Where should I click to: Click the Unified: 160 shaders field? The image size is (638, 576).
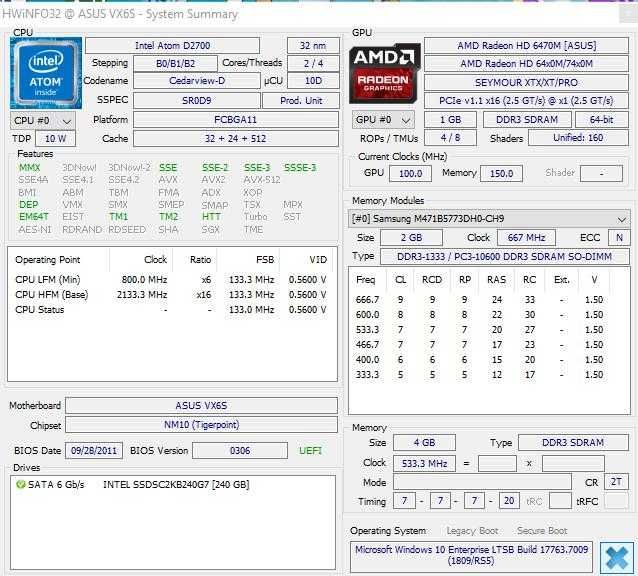click(x=578, y=137)
